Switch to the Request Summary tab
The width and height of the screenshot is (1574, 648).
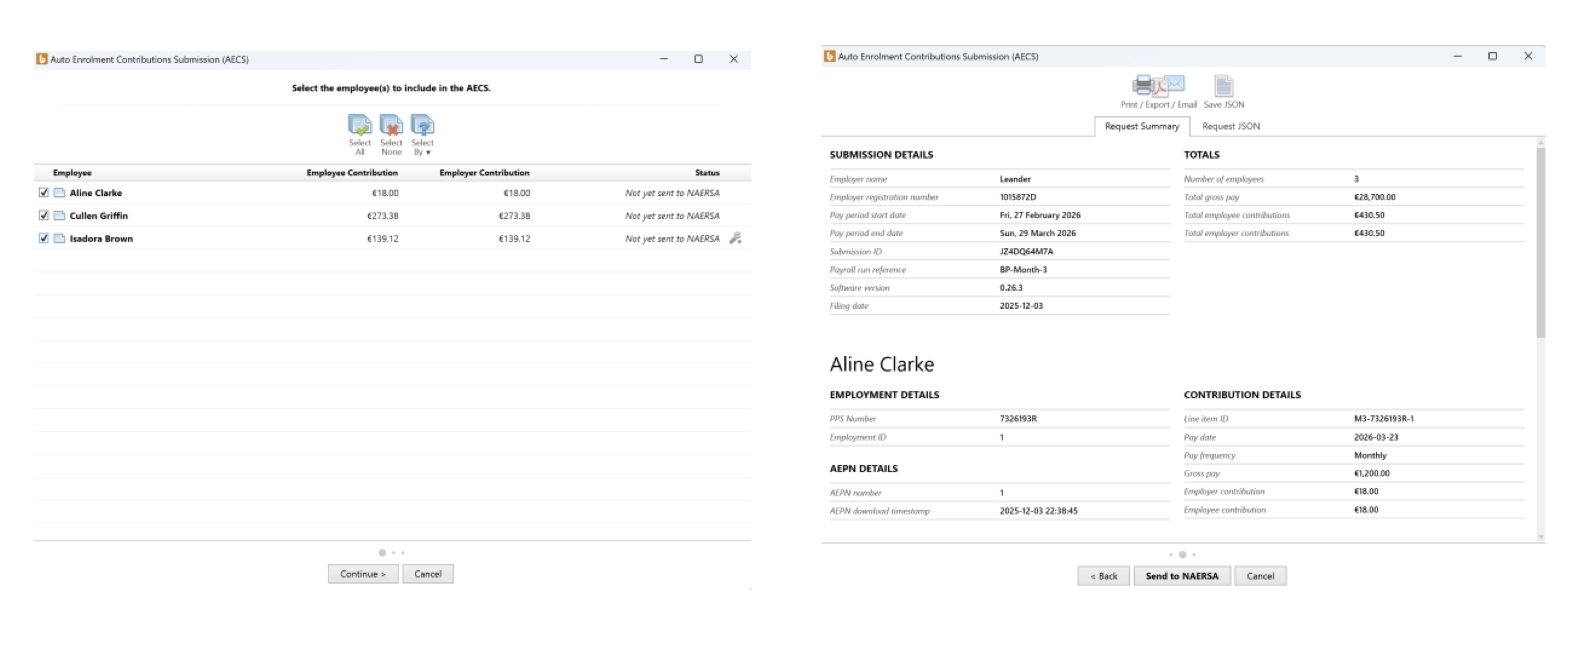coord(1141,126)
